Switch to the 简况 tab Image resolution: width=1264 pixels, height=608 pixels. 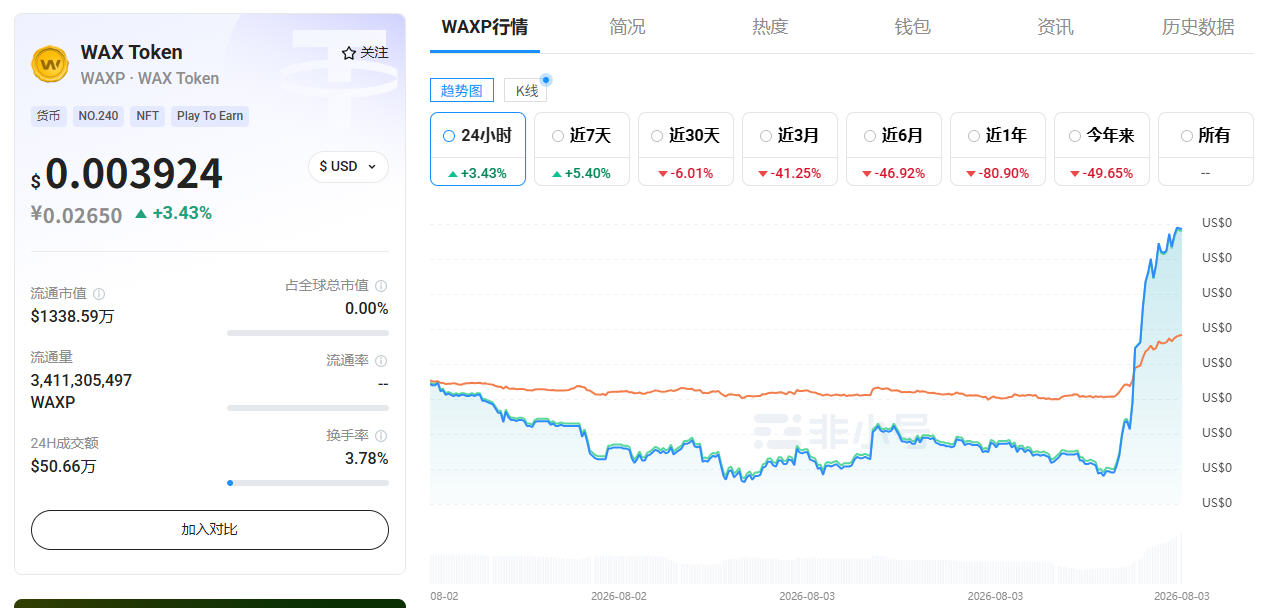627,27
